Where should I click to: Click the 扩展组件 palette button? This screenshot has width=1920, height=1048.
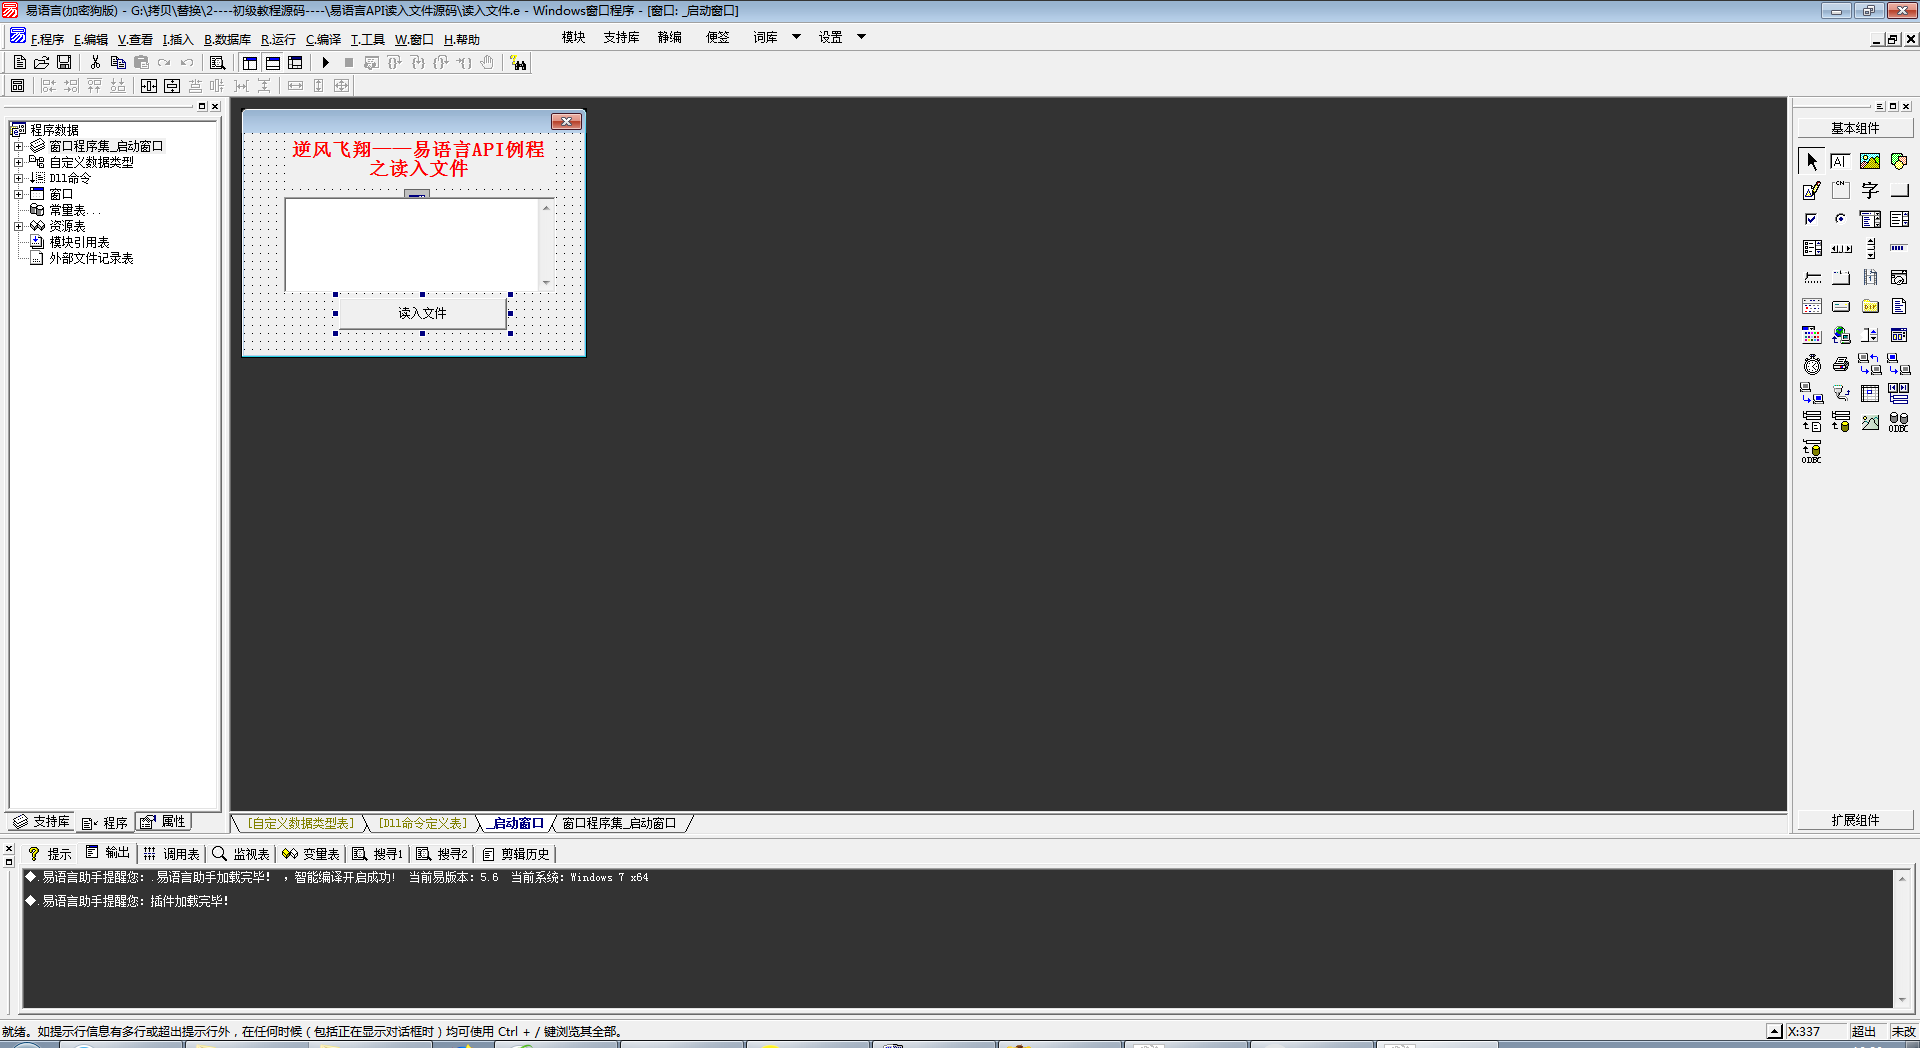coord(1855,820)
